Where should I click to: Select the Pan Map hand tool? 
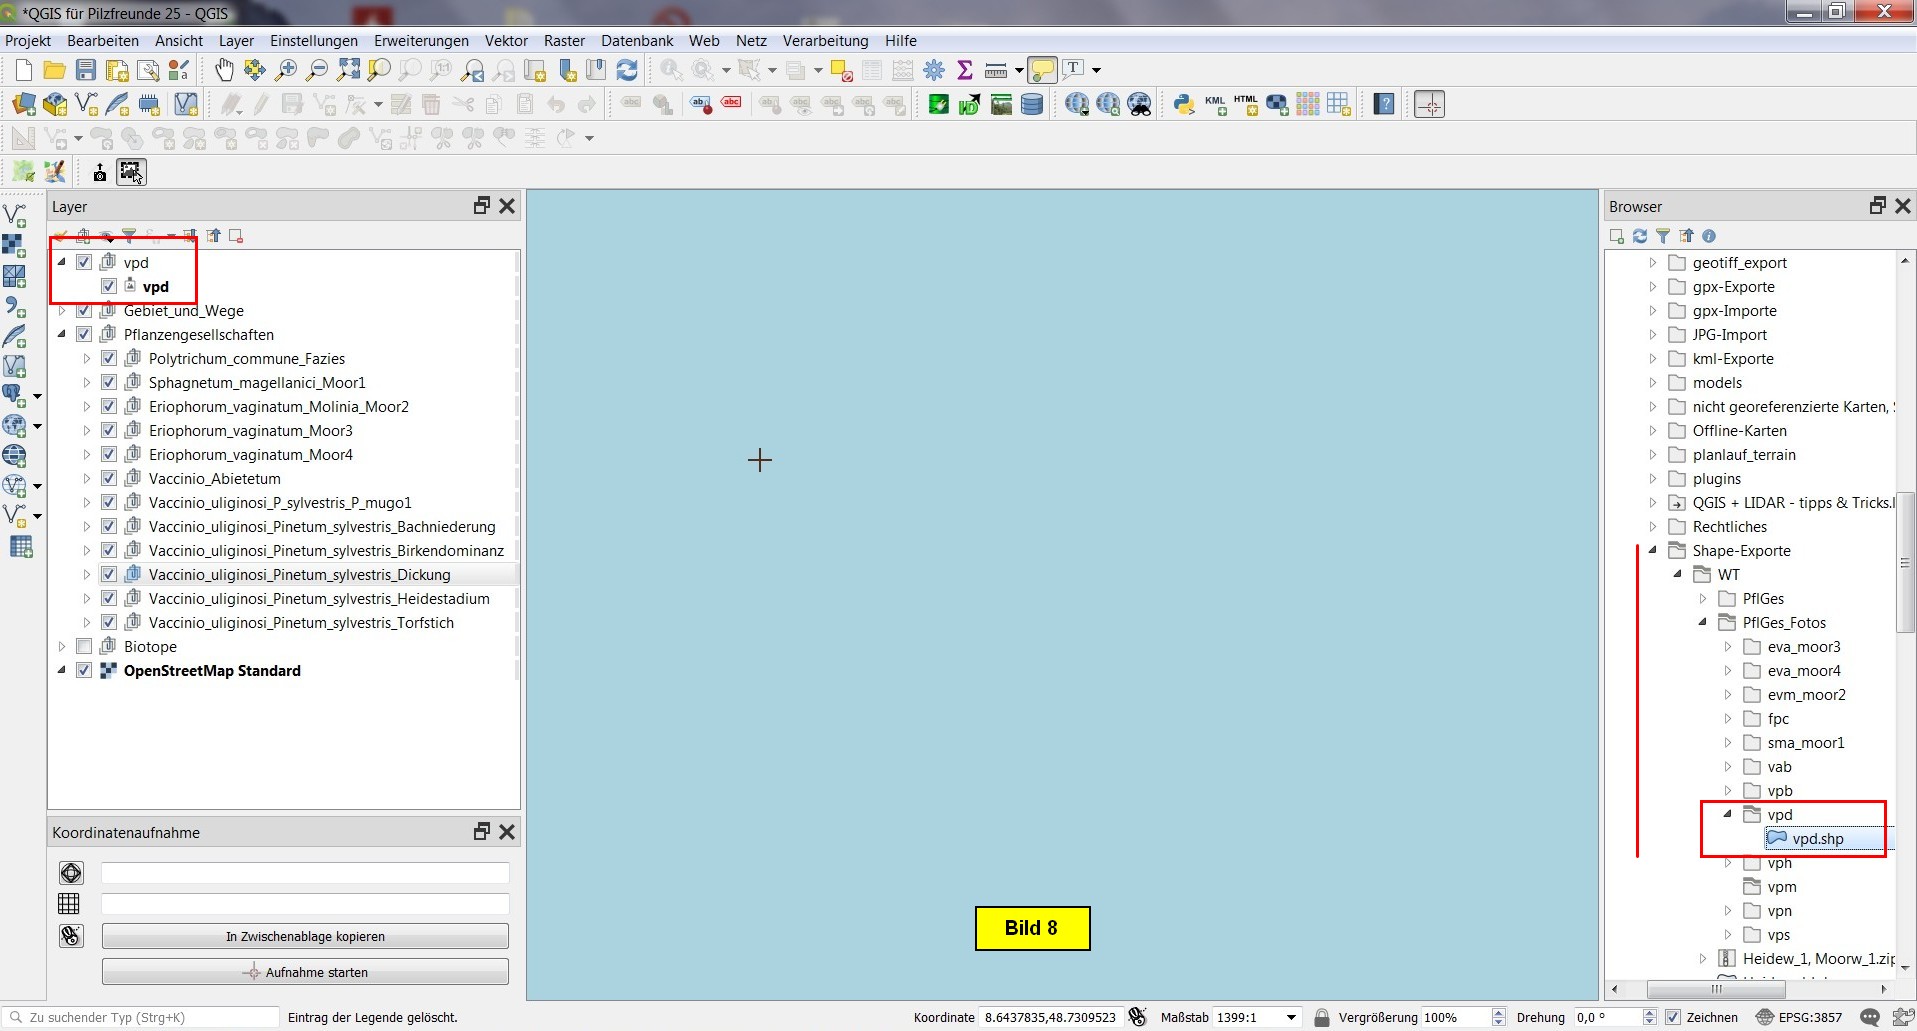224,70
